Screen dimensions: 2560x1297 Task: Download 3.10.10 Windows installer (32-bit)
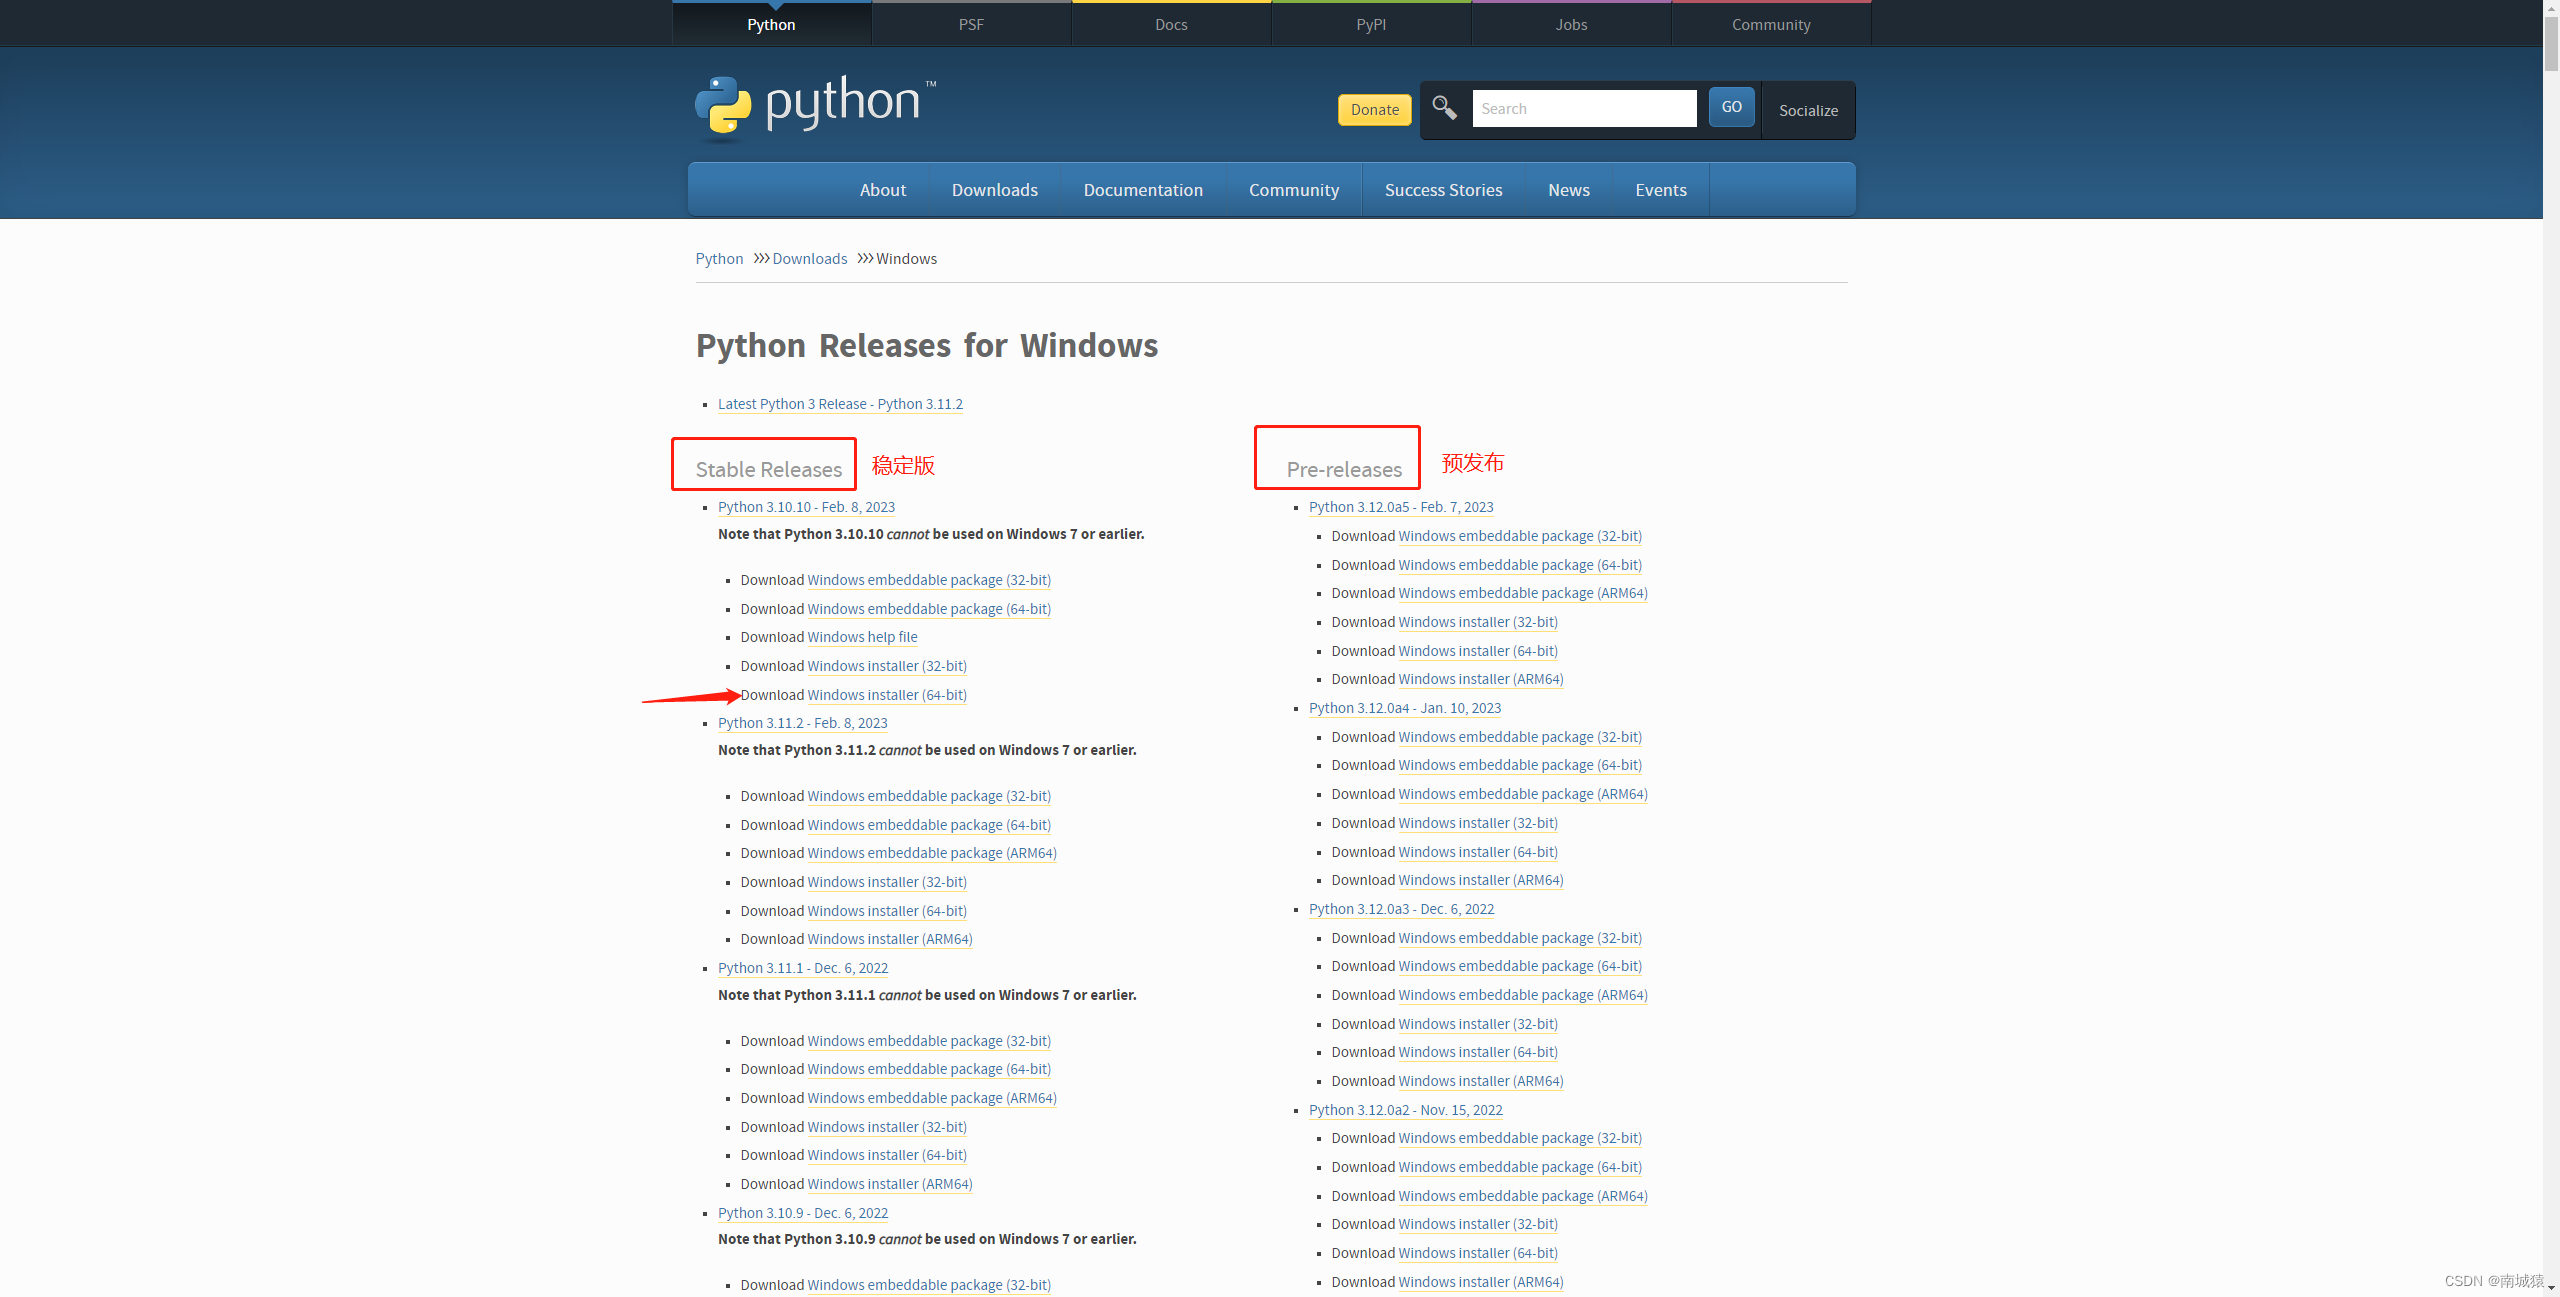887,666
